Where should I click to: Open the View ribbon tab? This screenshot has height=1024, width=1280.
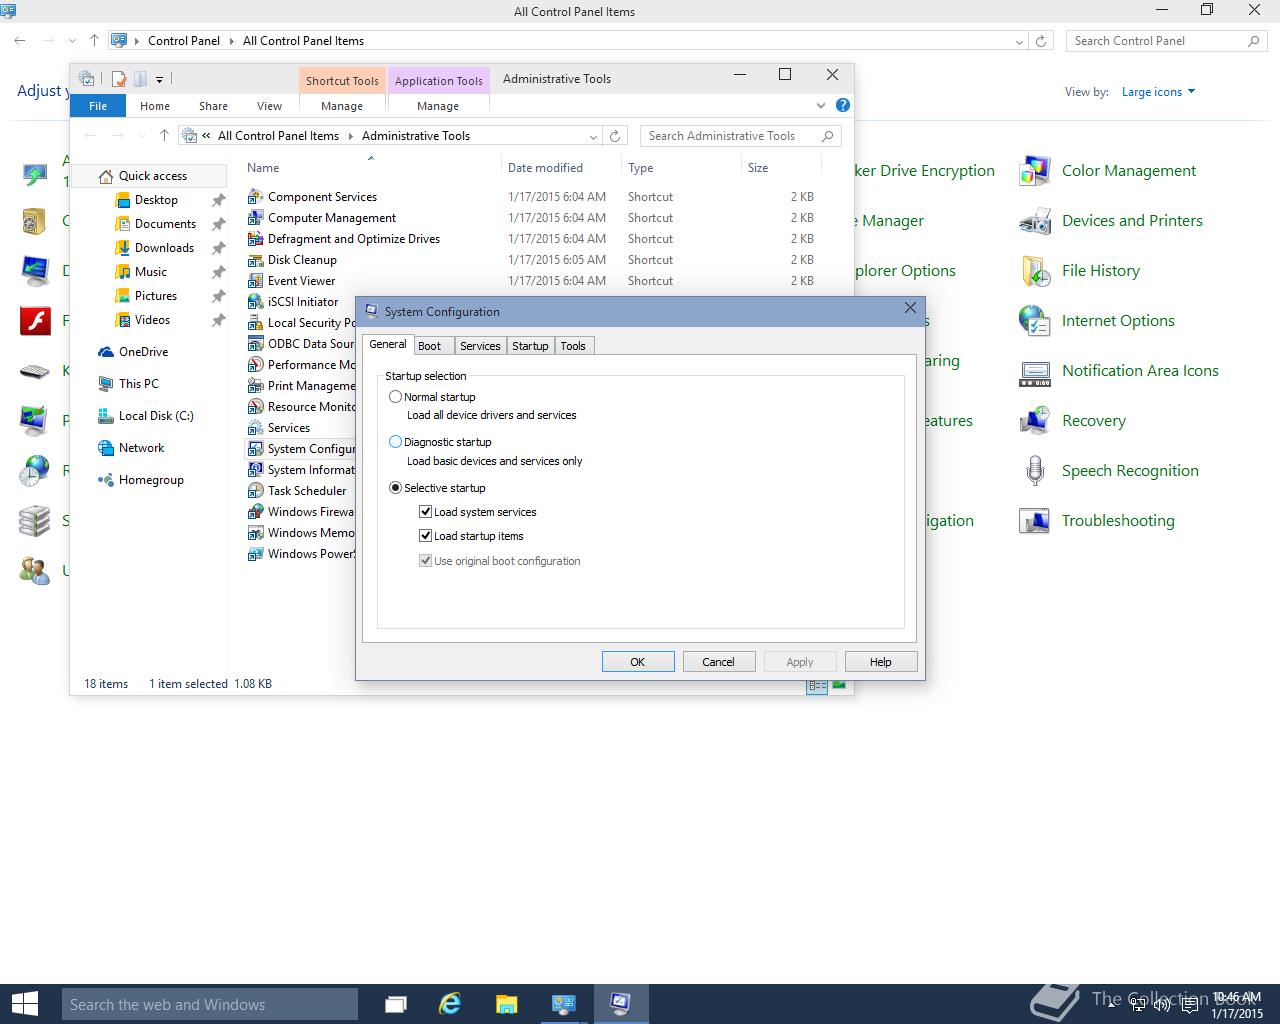(x=269, y=106)
